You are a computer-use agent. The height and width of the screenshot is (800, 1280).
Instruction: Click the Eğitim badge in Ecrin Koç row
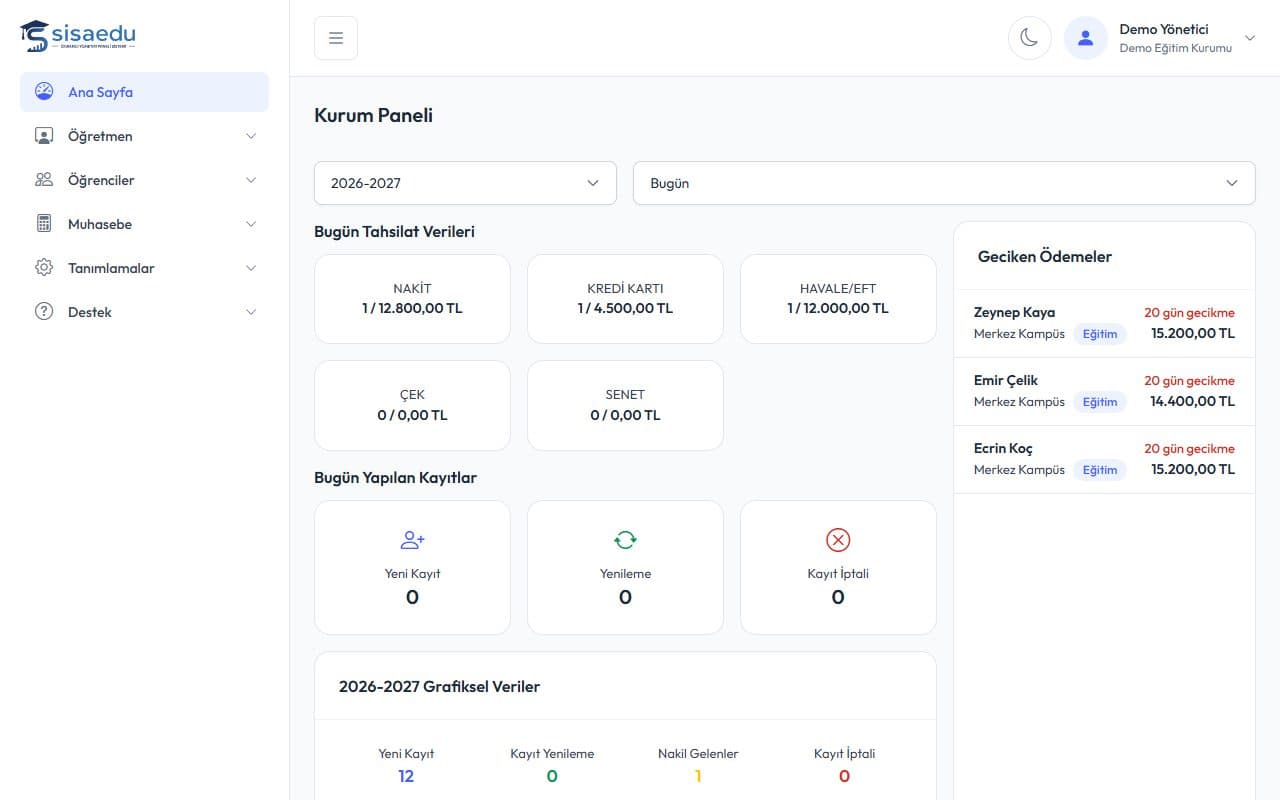[x=1100, y=470]
